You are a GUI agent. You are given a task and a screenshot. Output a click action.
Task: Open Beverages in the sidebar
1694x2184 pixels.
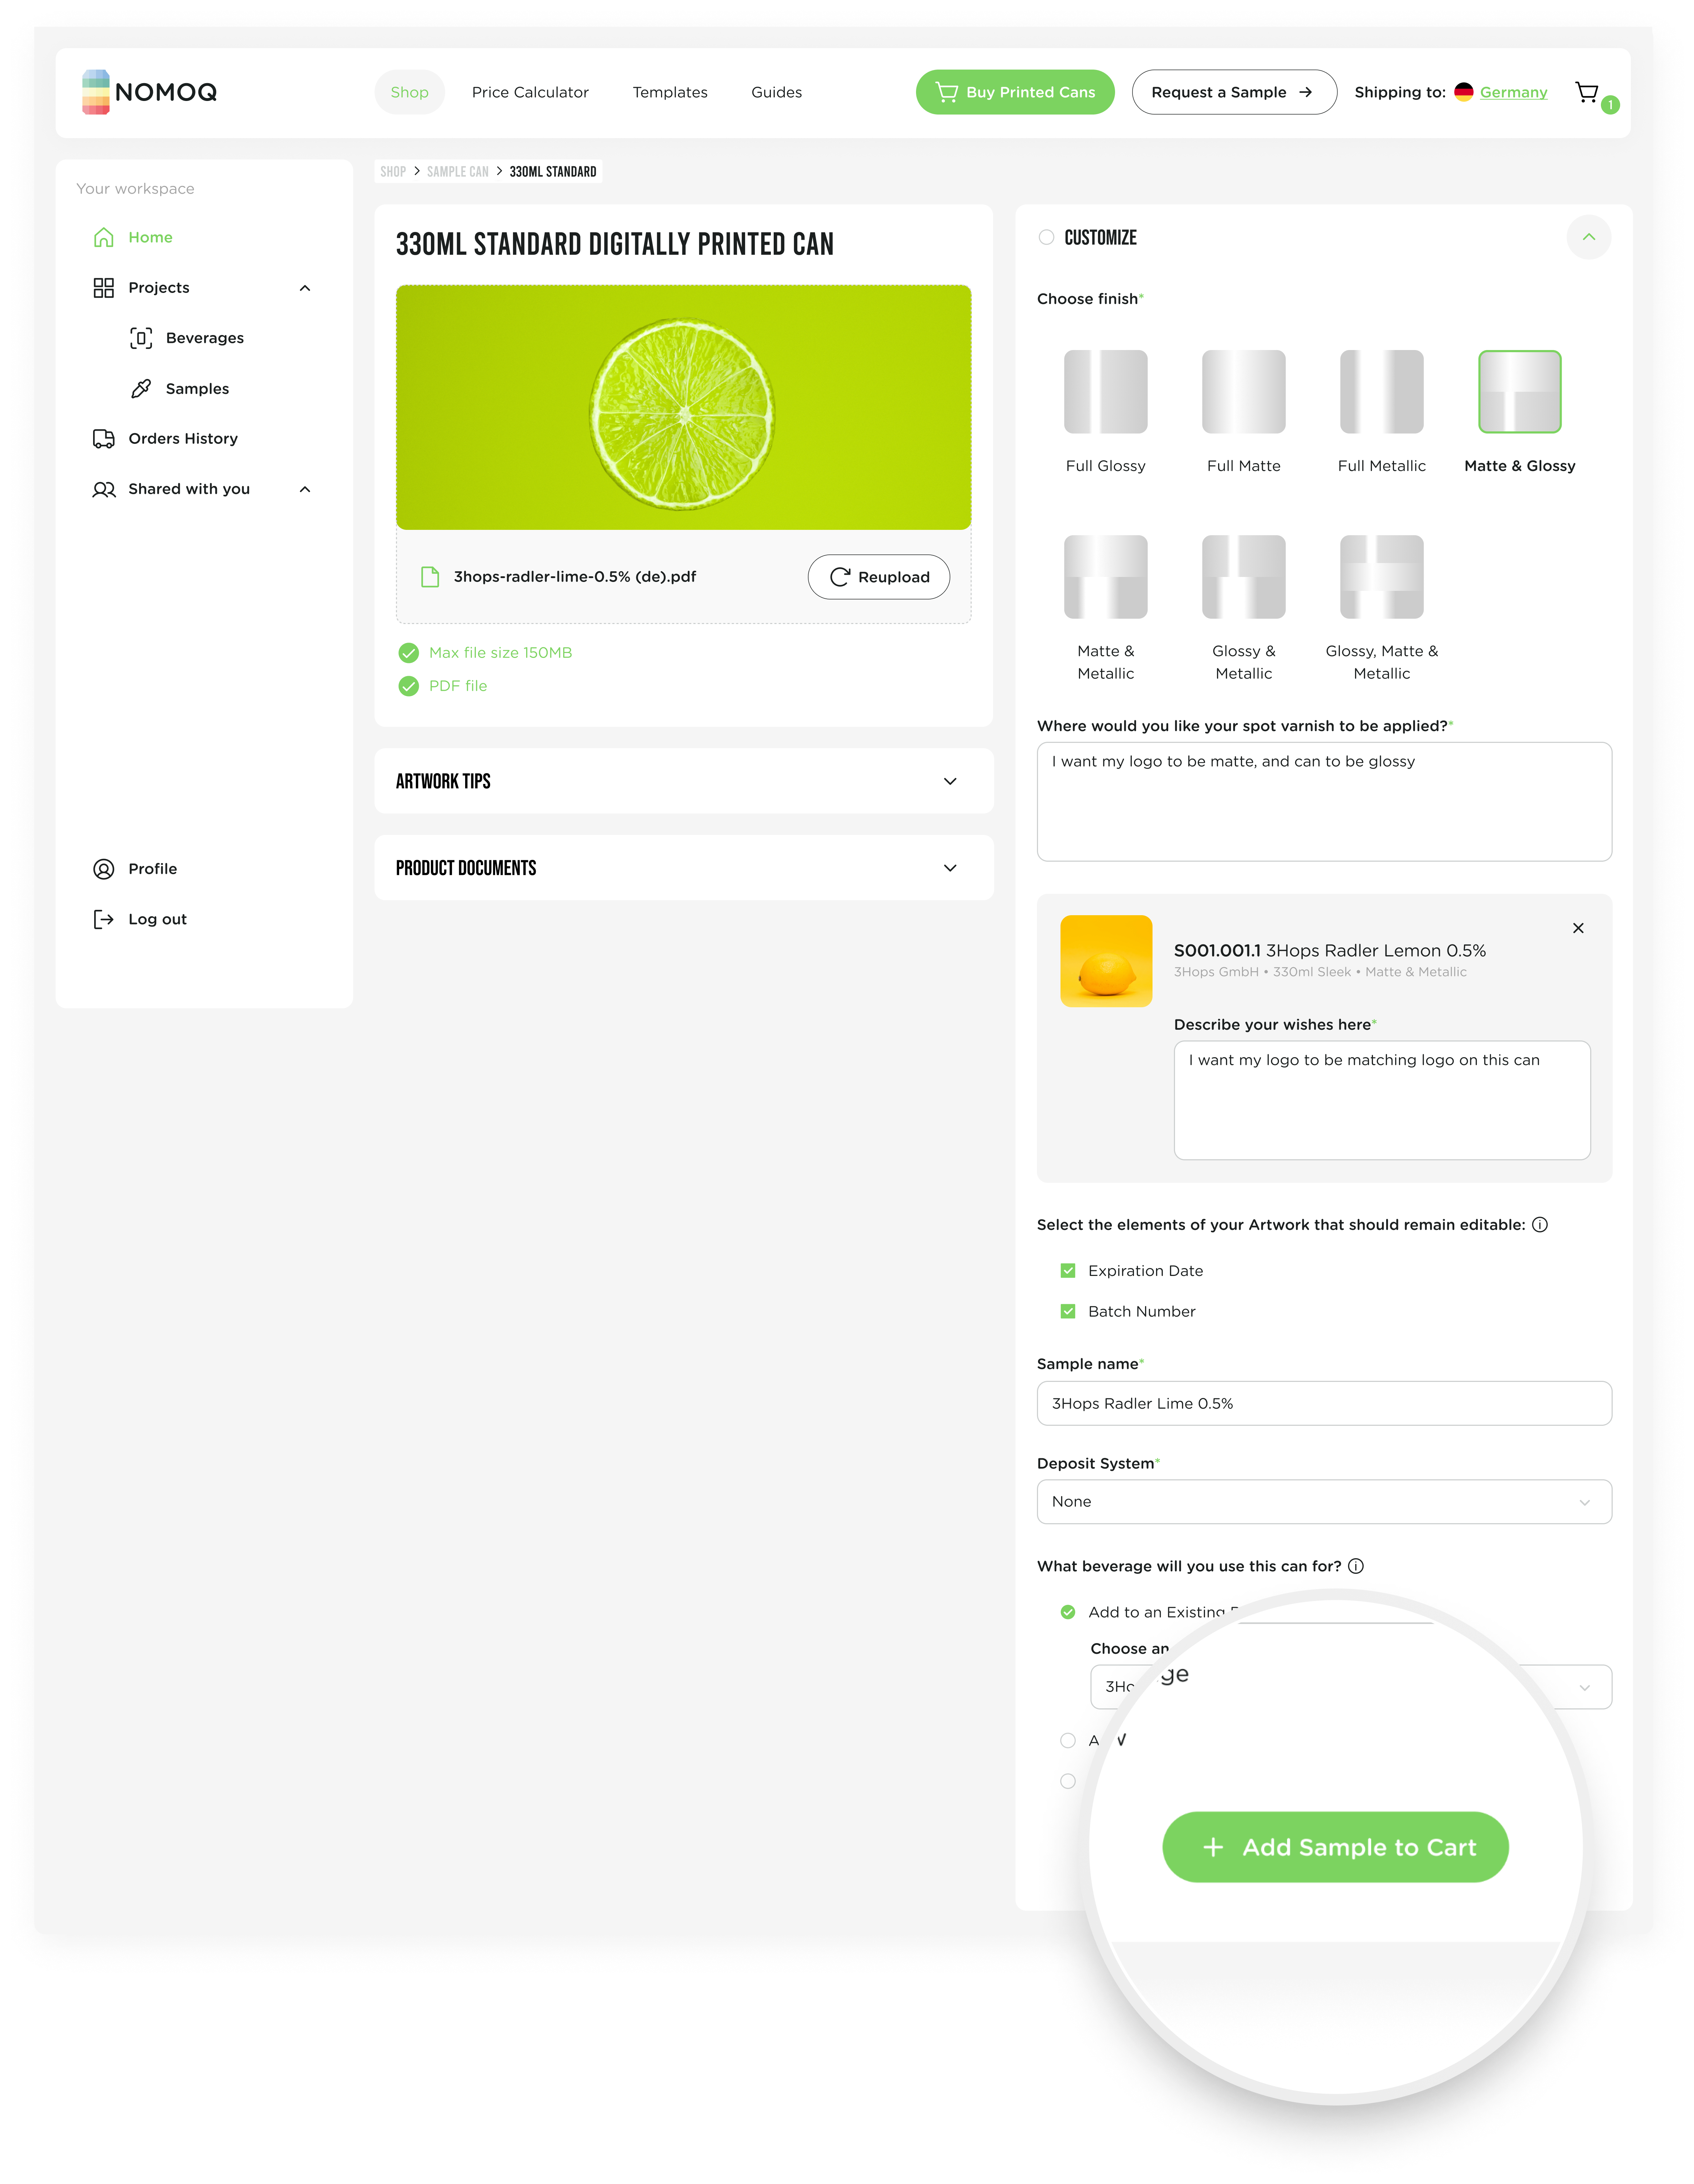pyautogui.click(x=204, y=338)
